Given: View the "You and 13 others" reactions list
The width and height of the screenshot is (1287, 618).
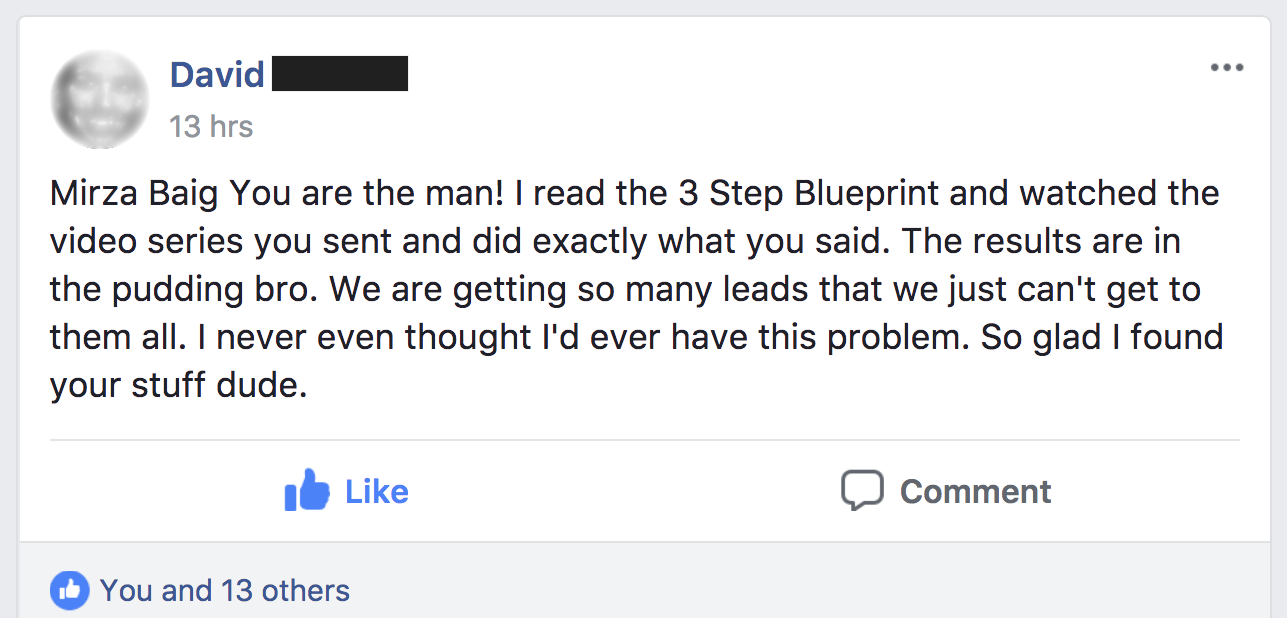Looking at the screenshot, I should click(224, 590).
